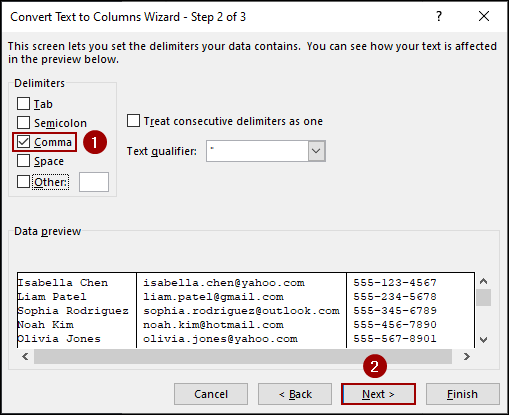
Task: Uncheck the Comma delimiter checkbox
Action: 23,142
